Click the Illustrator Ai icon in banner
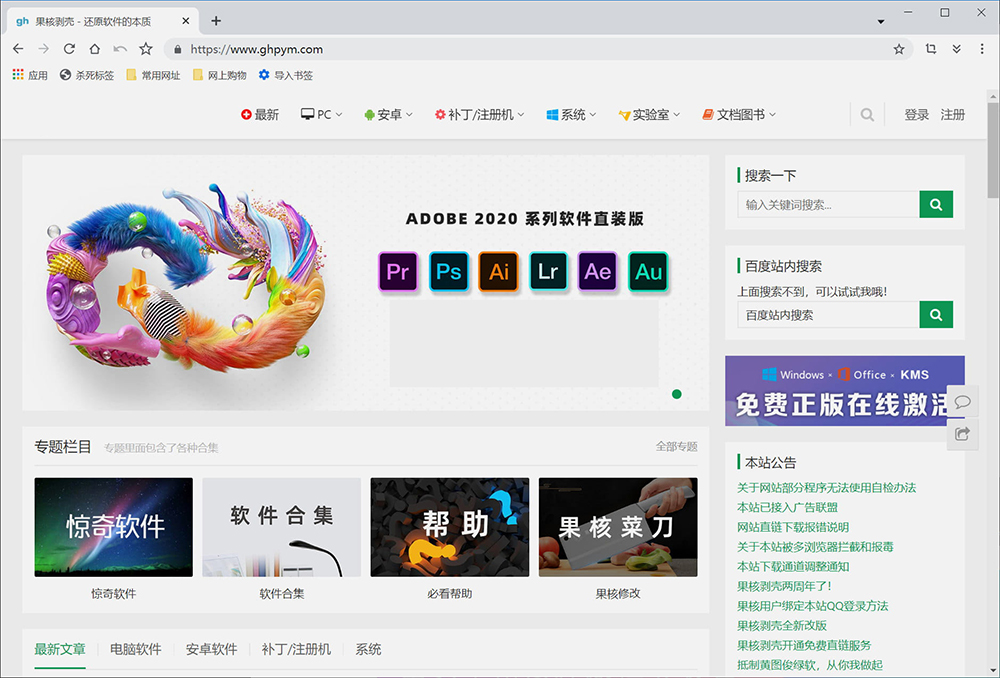Screen dimensions: 1000x678 point(498,272)
